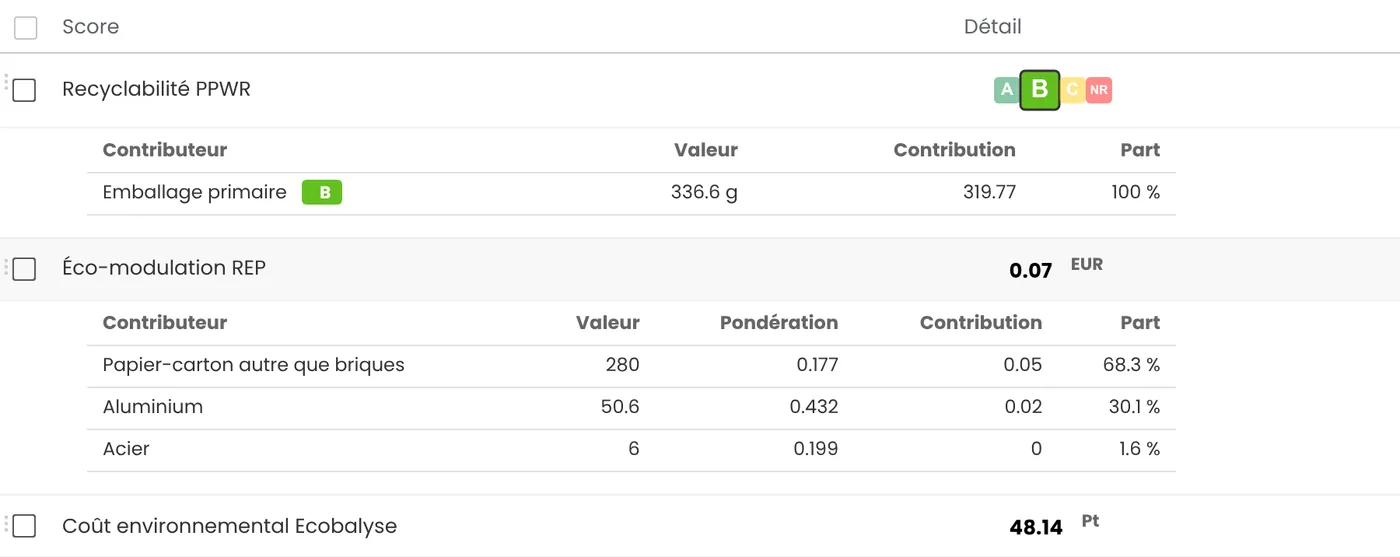Screen dimensions: 1400x557
Task: Click the drag handle beside Coût environnemental Ecobalyse
Action: click(x=6, y=524)
